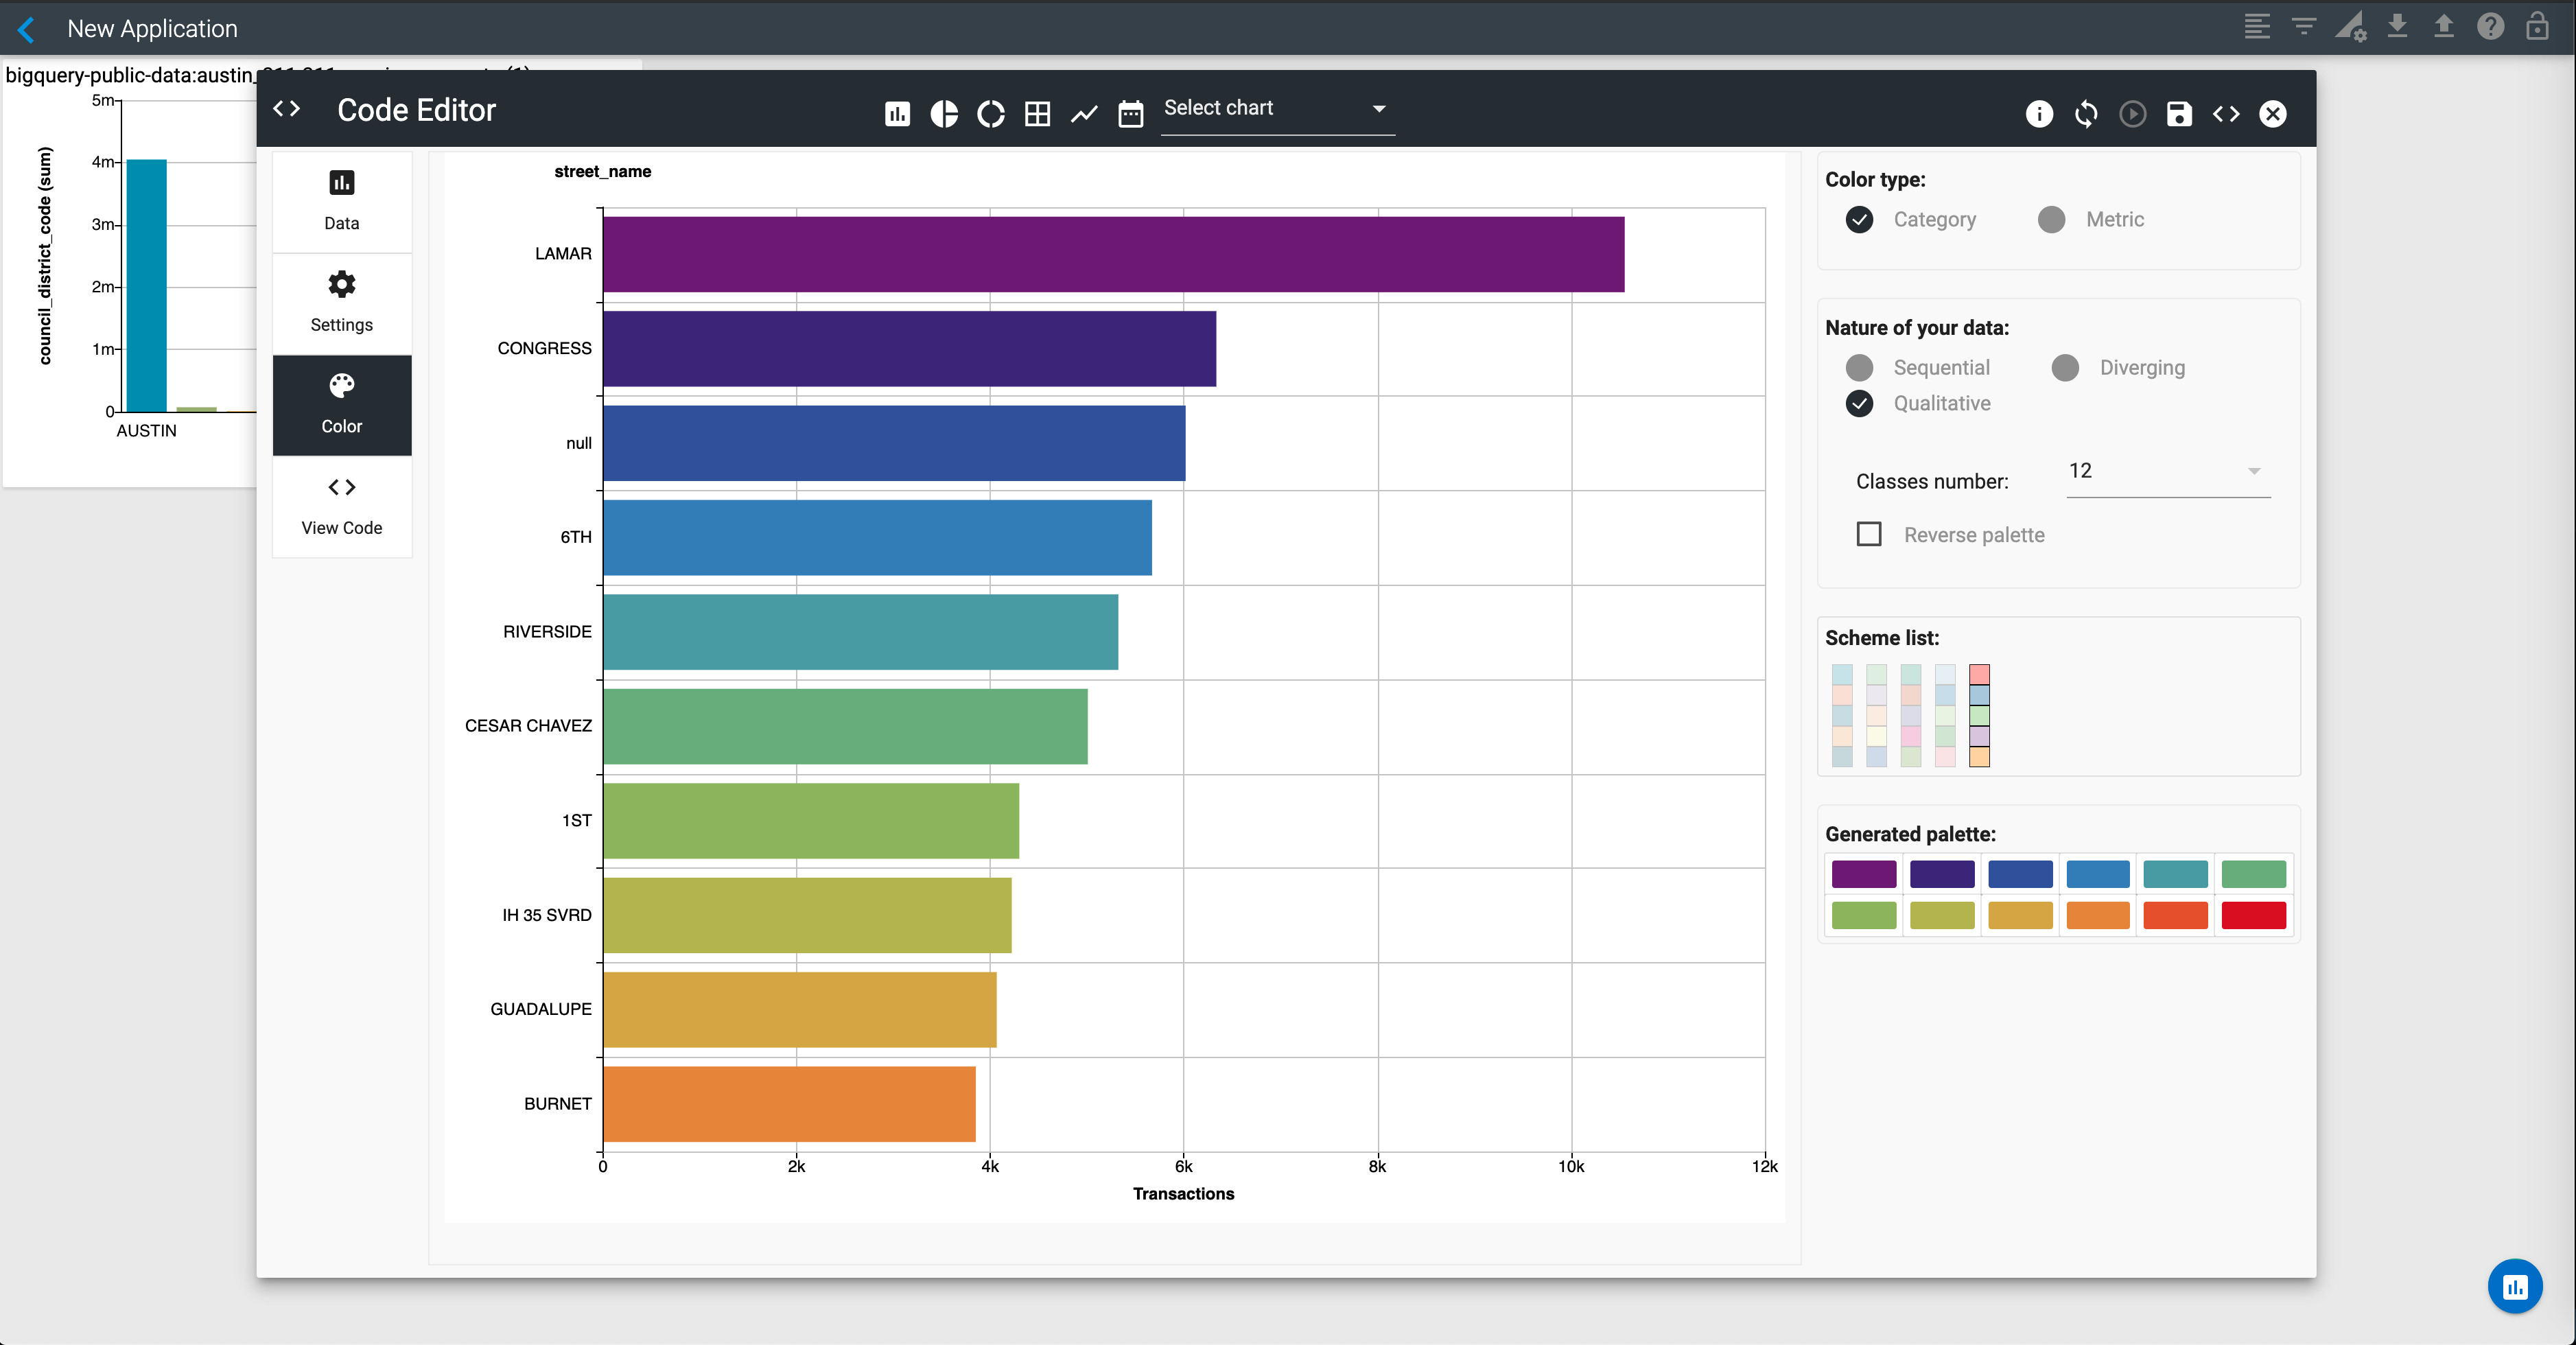Click the code brackets icon beside the Code Editor title

coord(287,109)
